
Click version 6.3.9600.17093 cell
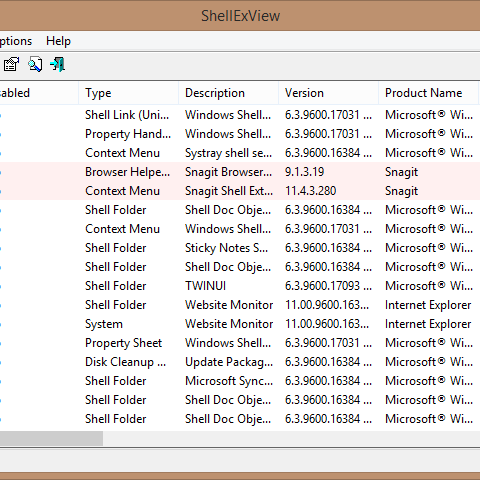[x=328, y=286]
